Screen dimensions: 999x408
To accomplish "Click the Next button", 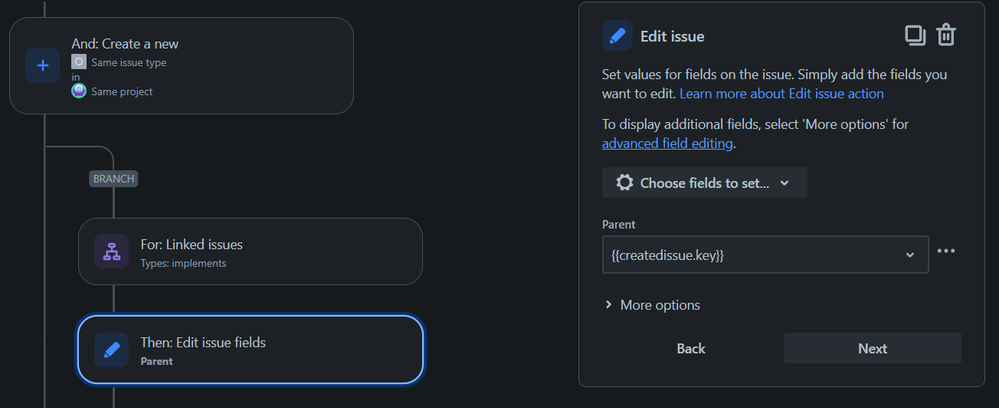I will (x=872, y=348).
